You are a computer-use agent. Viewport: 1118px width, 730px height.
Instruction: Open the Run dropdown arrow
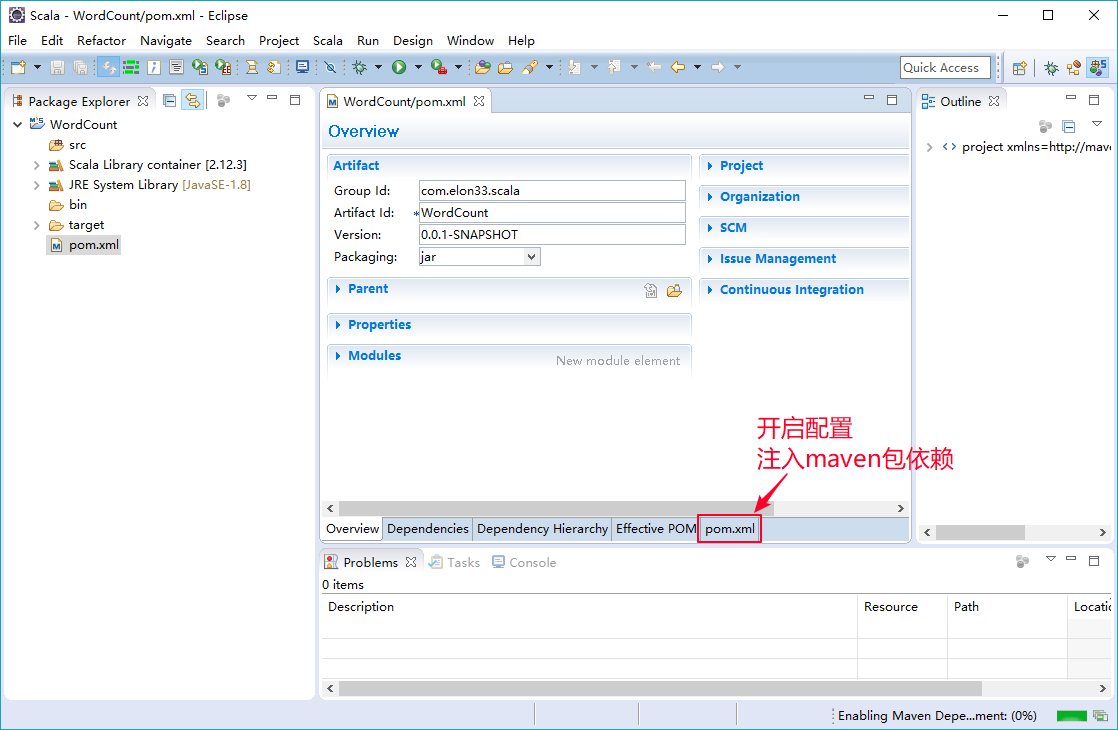pyautogui.click(x=419, y=67)
